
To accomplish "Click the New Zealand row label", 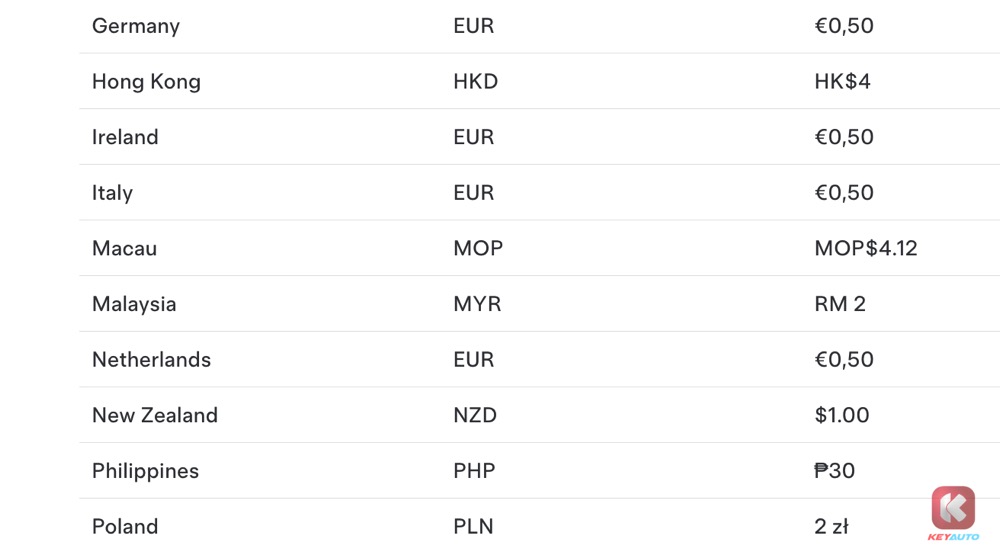I will [155, 415].
